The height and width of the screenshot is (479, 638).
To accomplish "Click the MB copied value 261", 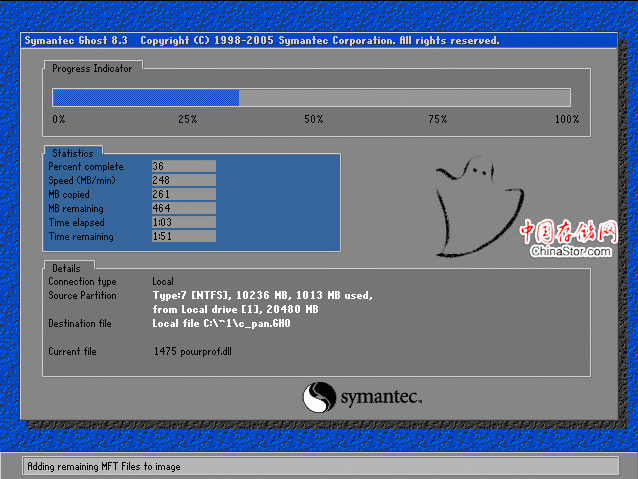I will coord(184,194).
